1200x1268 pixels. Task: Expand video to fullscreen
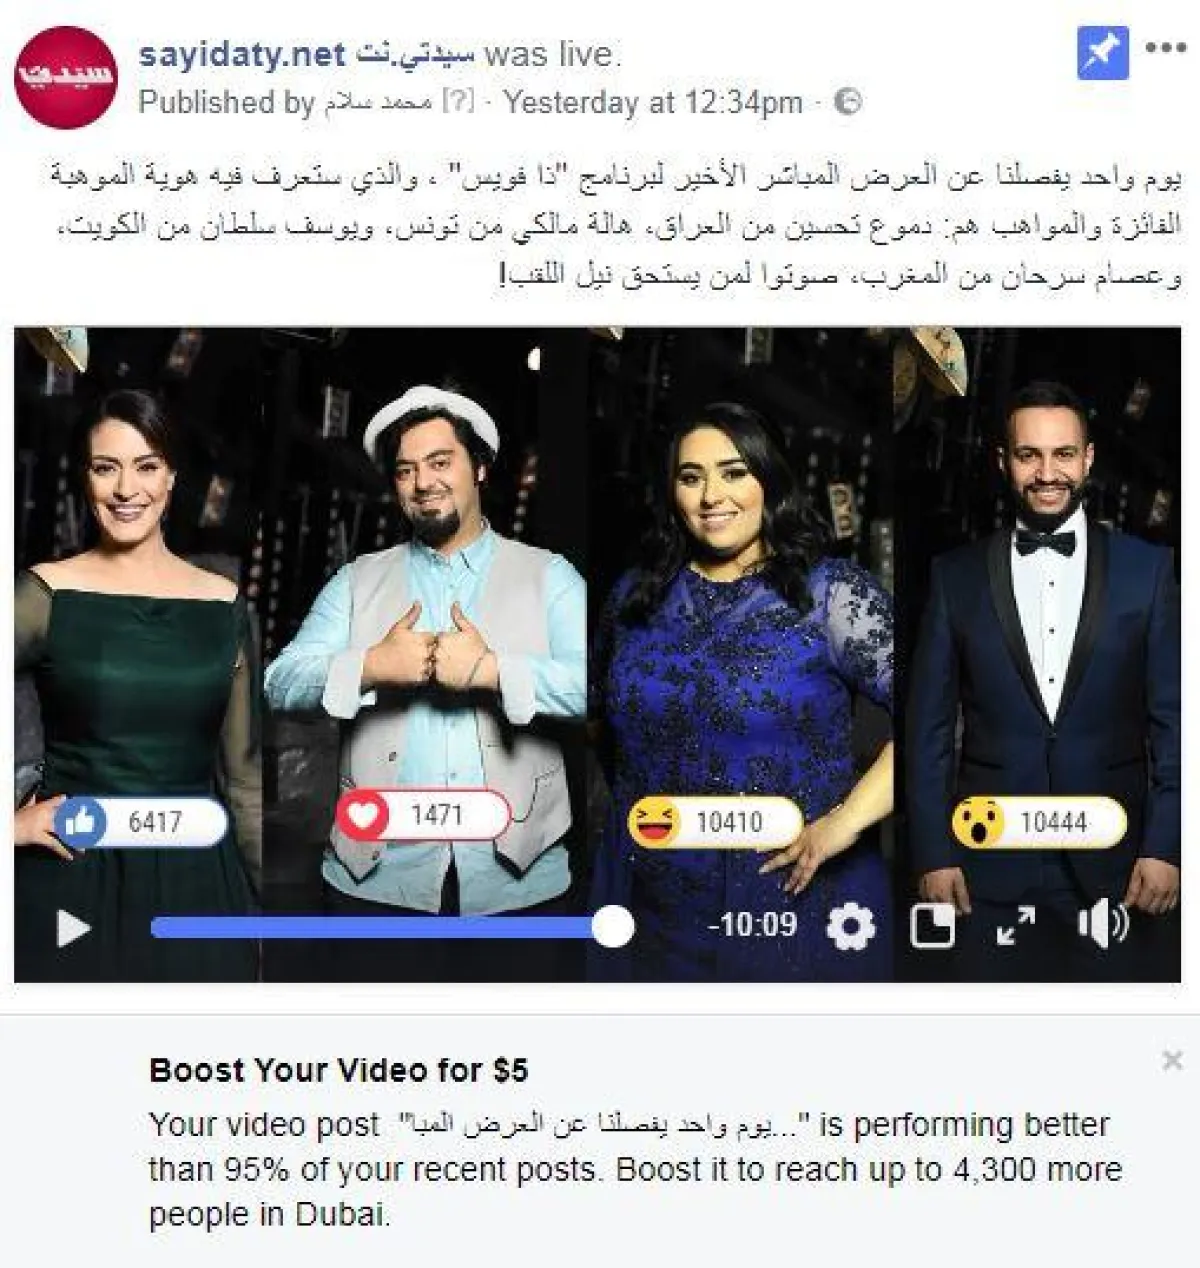(1016, 926)
